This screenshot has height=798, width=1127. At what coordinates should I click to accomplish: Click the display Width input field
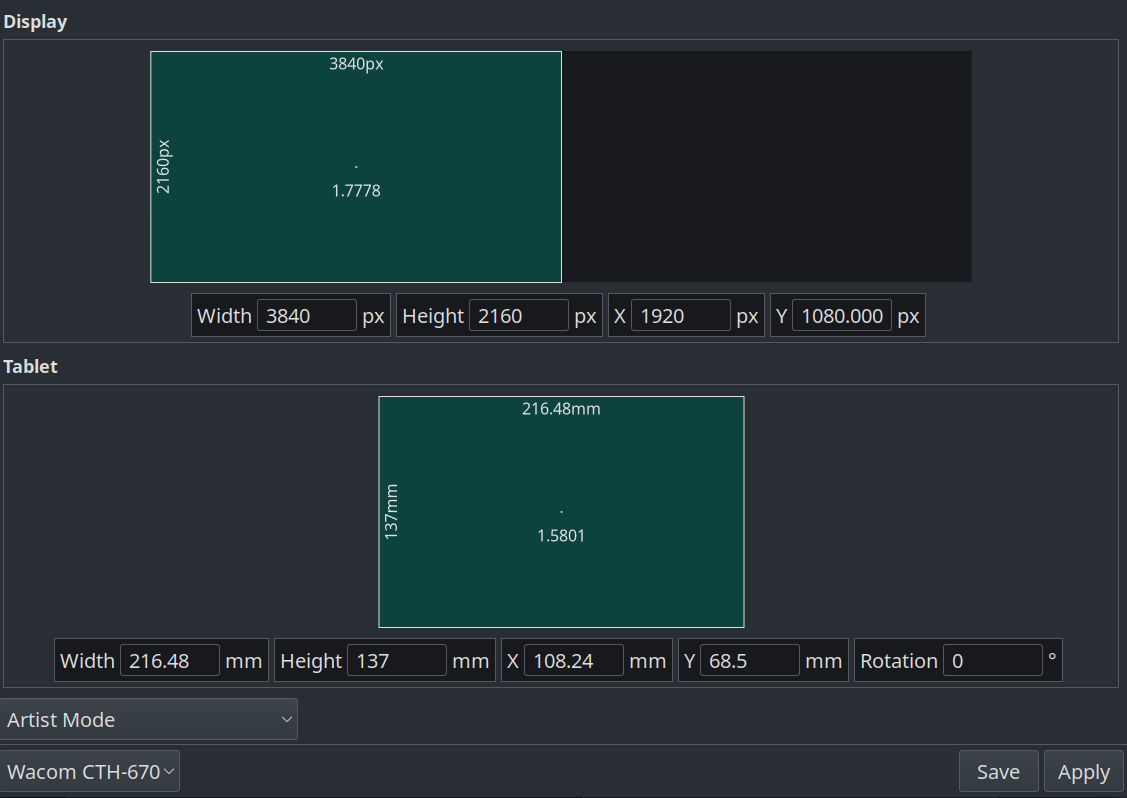tap(306, 315)
